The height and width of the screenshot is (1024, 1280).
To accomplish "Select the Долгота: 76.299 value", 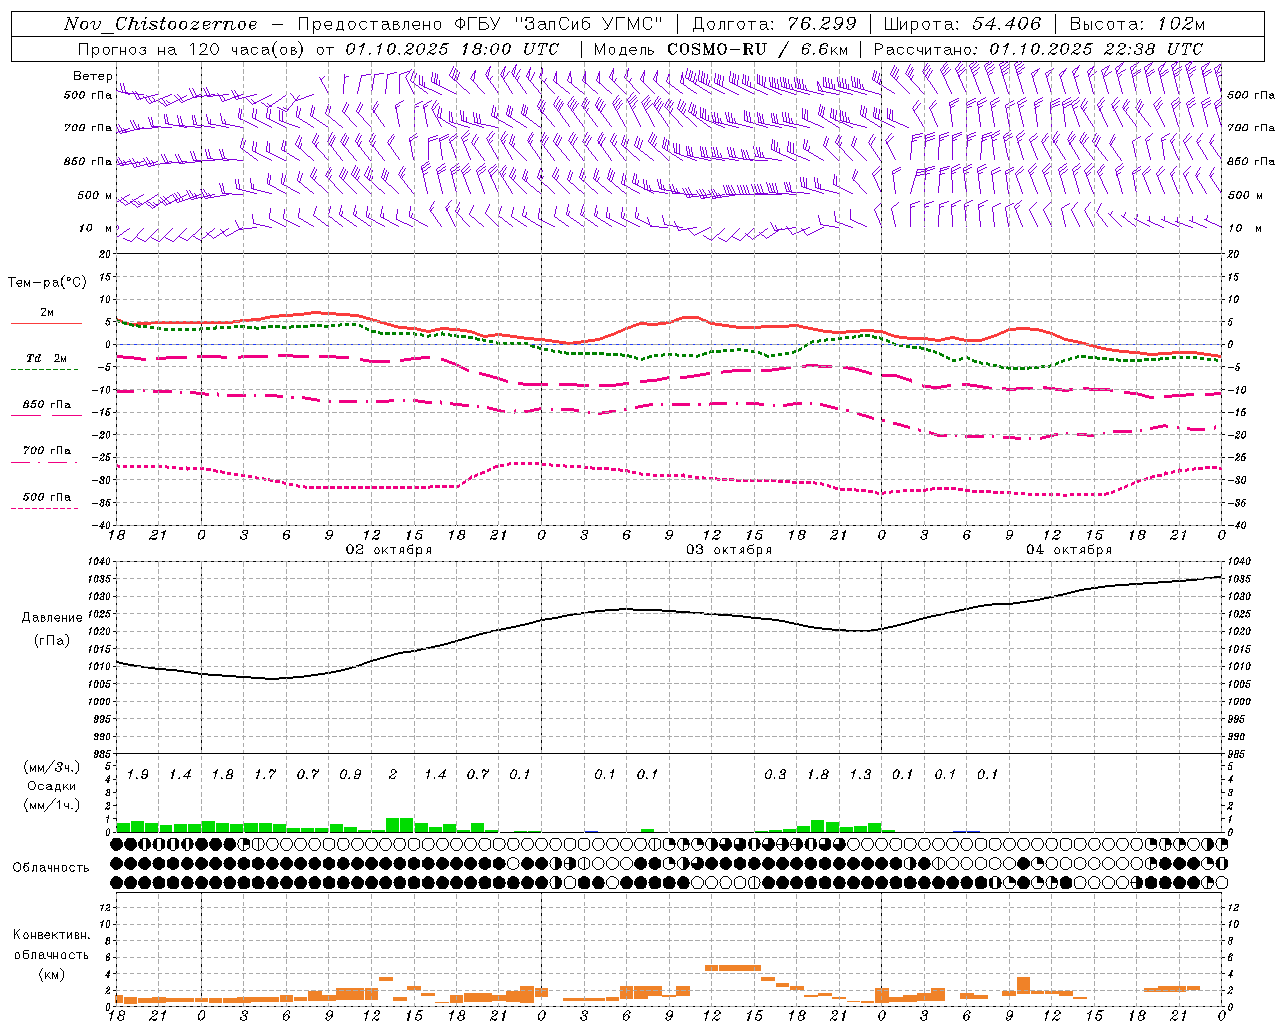I will tap(774, 24).
